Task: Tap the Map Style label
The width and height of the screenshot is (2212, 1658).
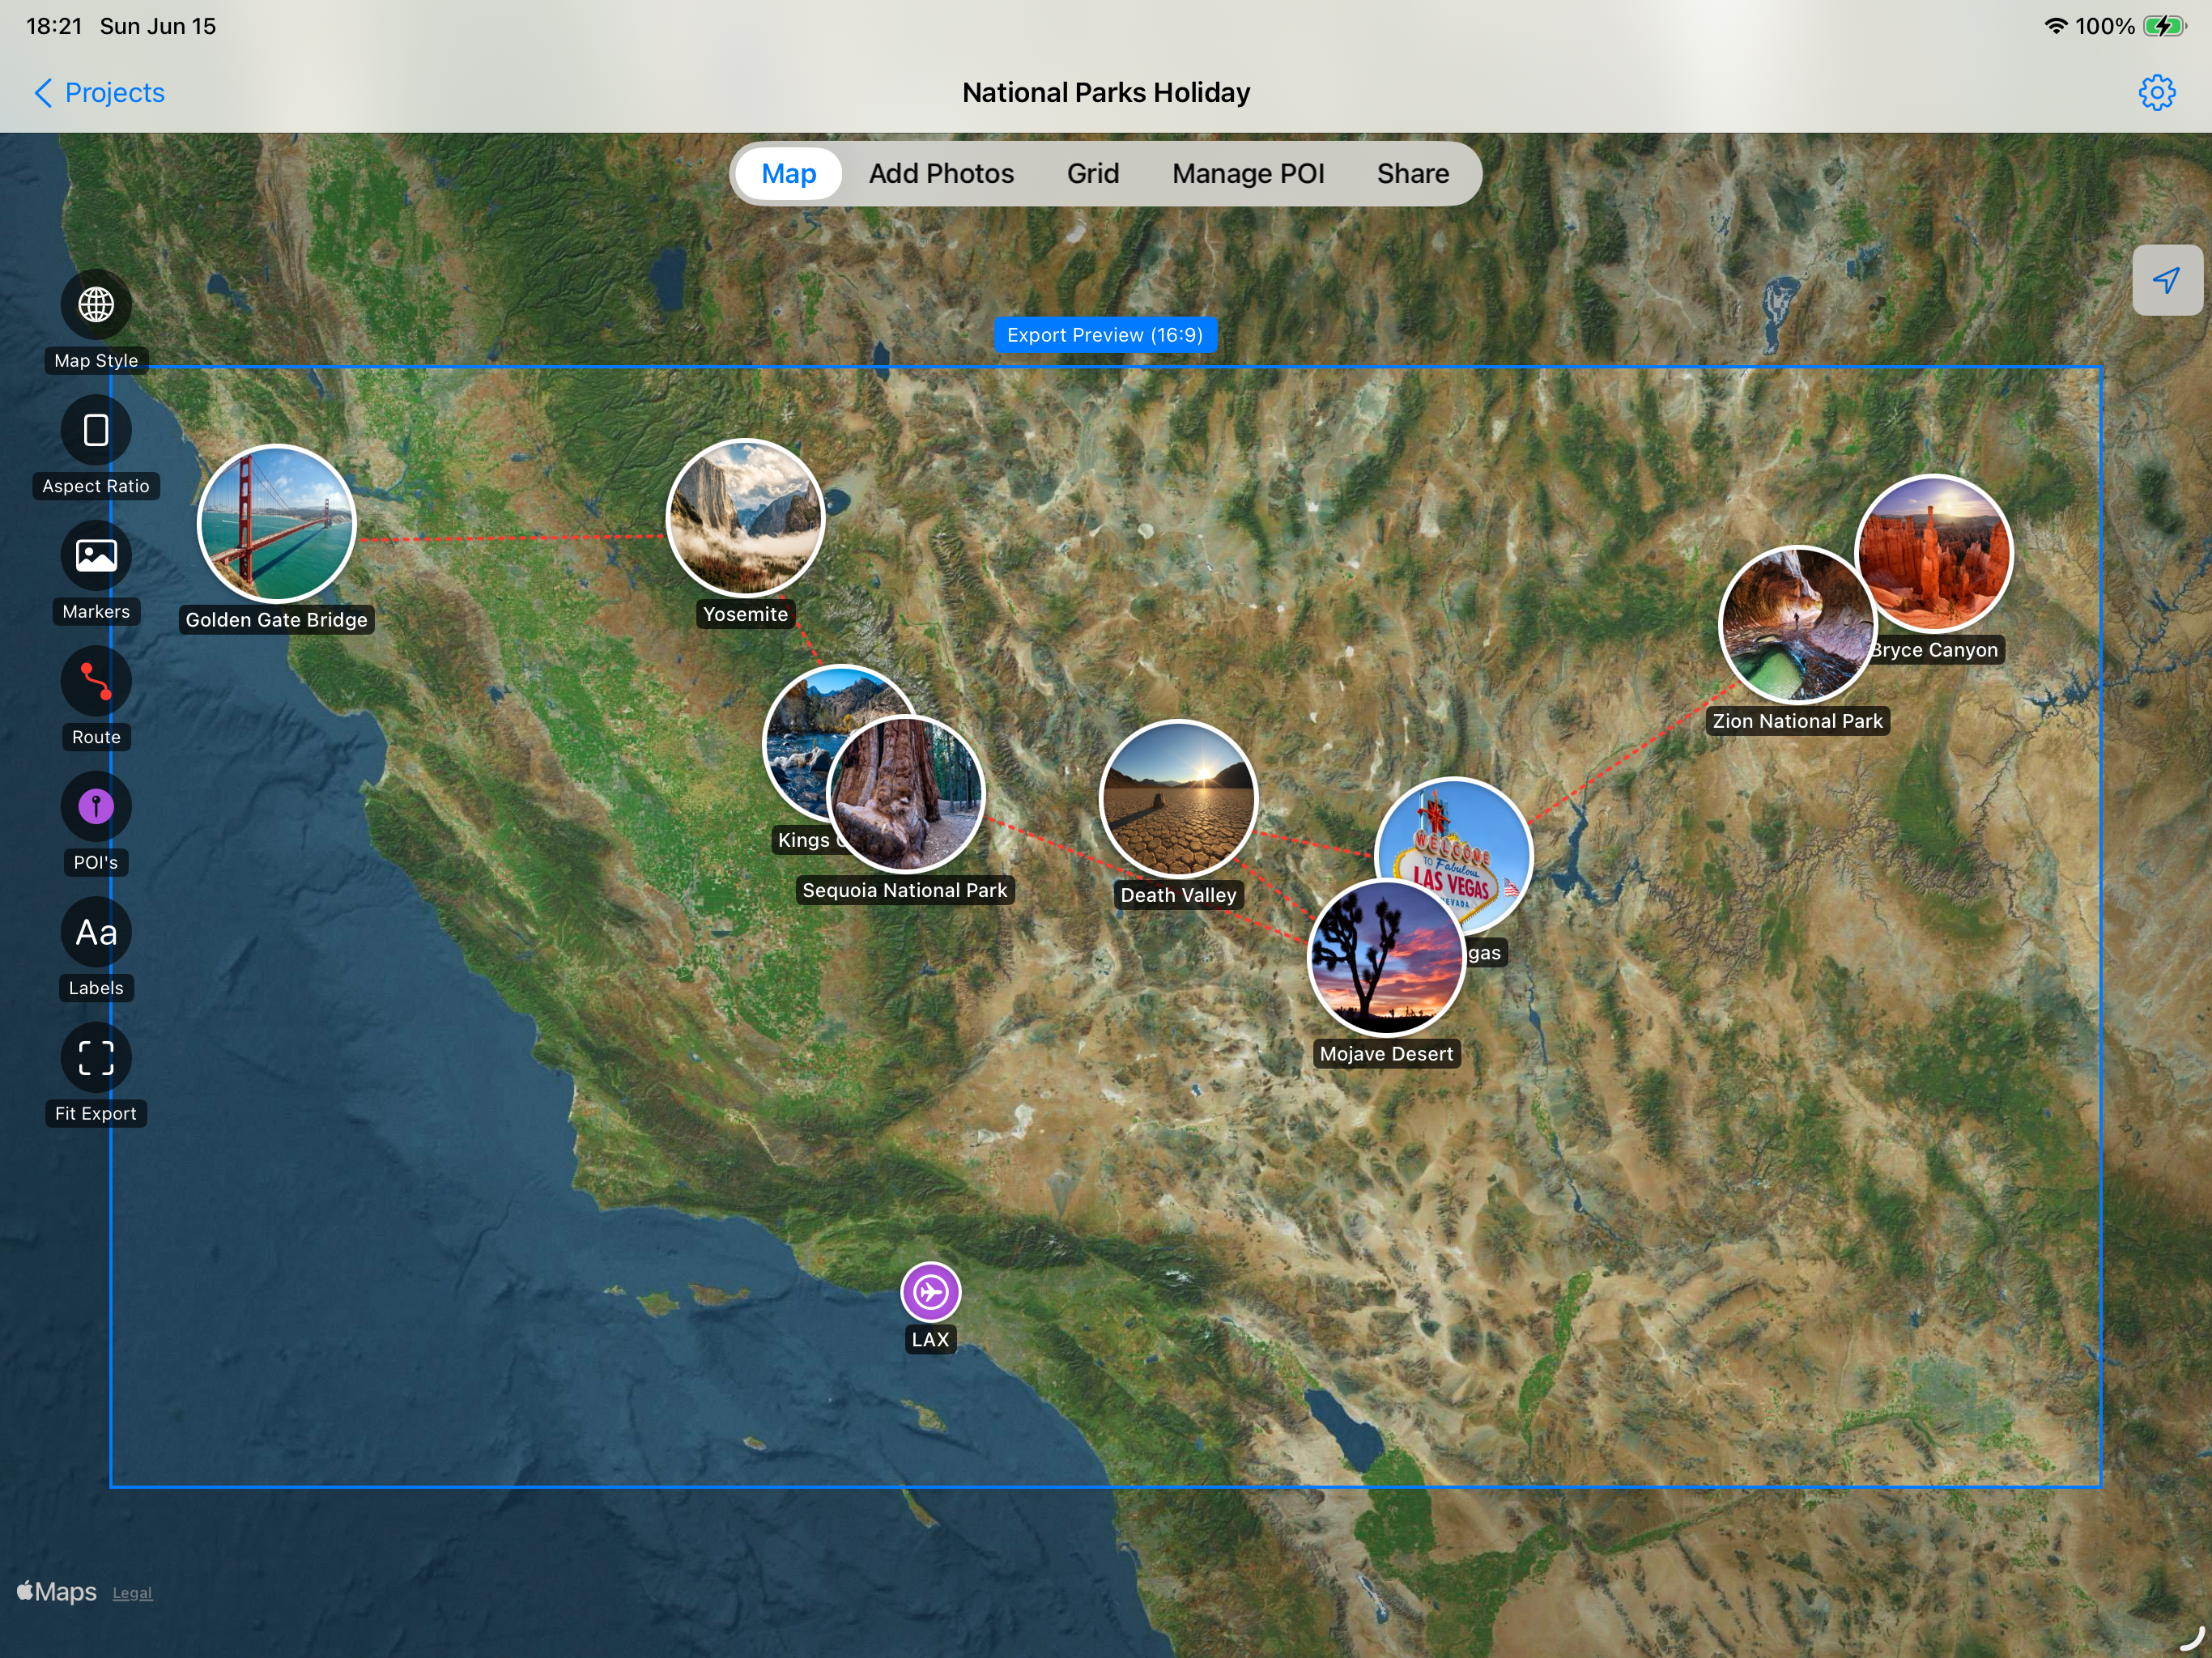Action: [96, 361]
